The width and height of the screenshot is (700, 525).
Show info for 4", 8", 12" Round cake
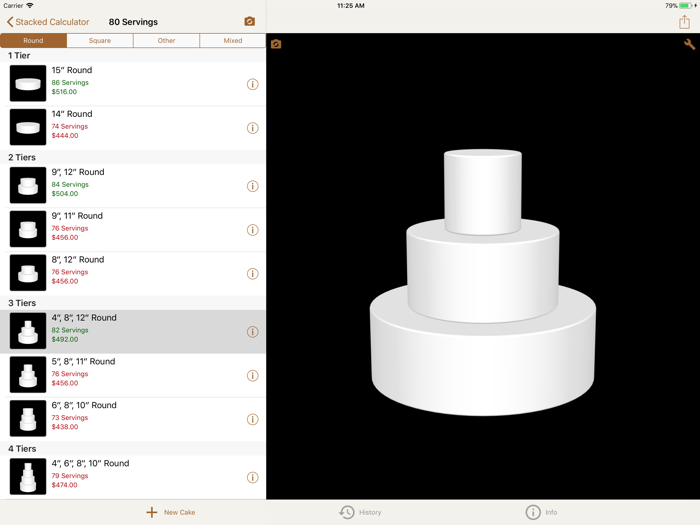click(x=253, y=332)
